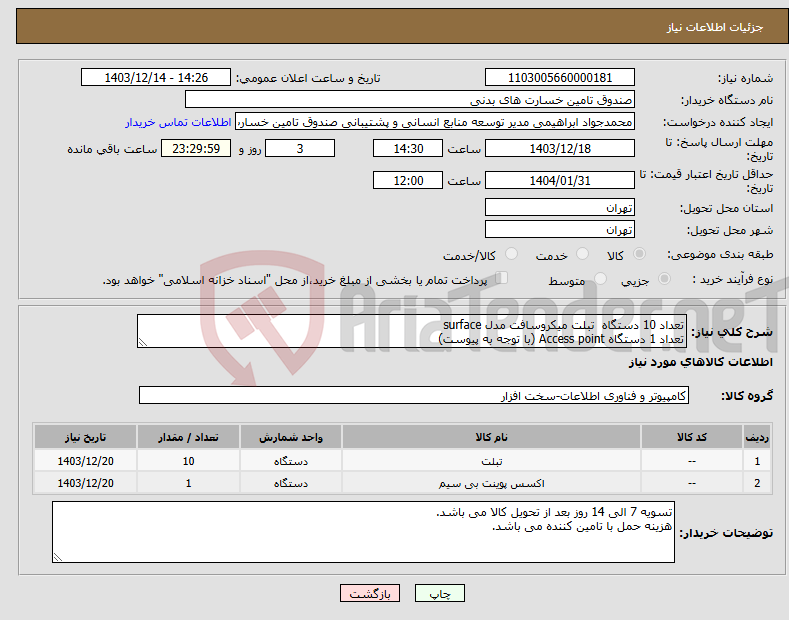This screenshot has height=620, width=789.
Task: Click the need number field 1103005660000181
Action: coord(560,78)
